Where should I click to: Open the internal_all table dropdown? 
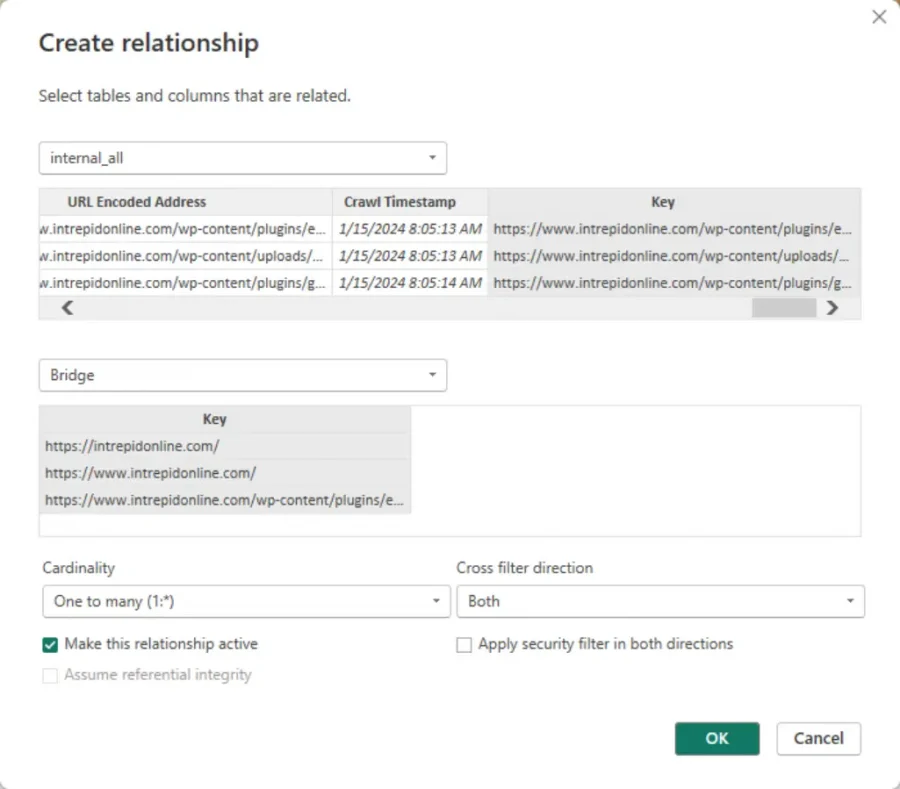[243, 158]
